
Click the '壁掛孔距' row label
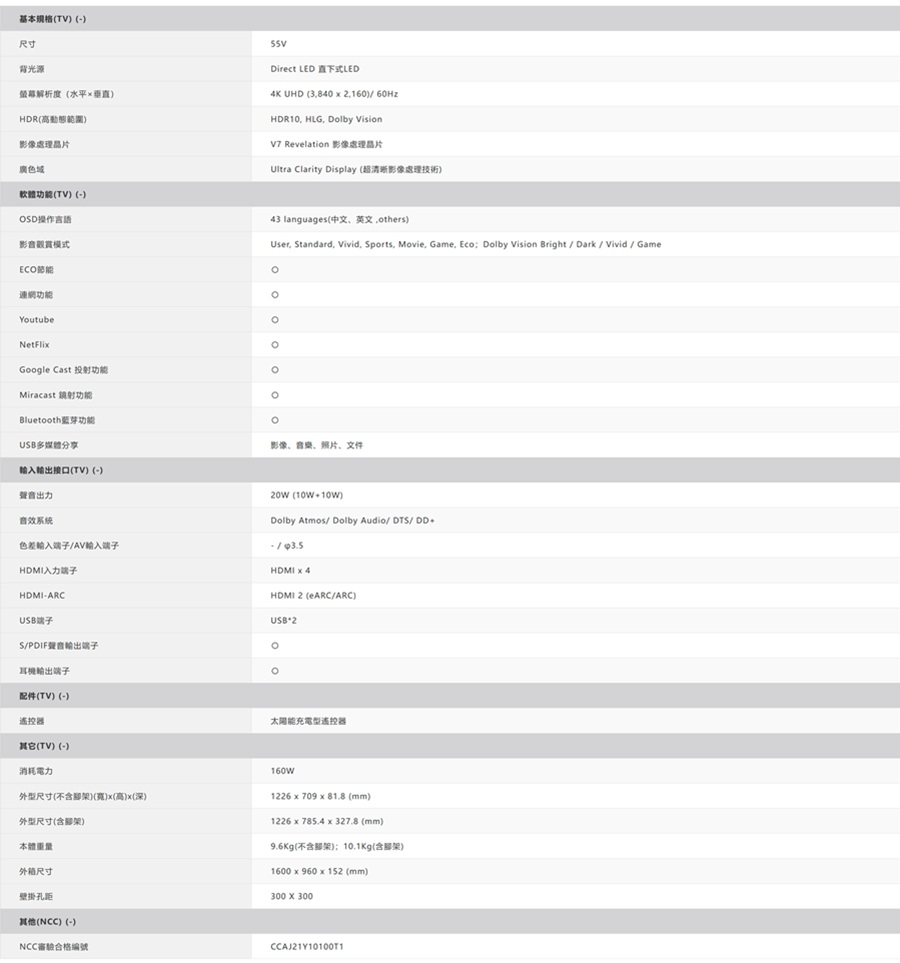[36, 897]
